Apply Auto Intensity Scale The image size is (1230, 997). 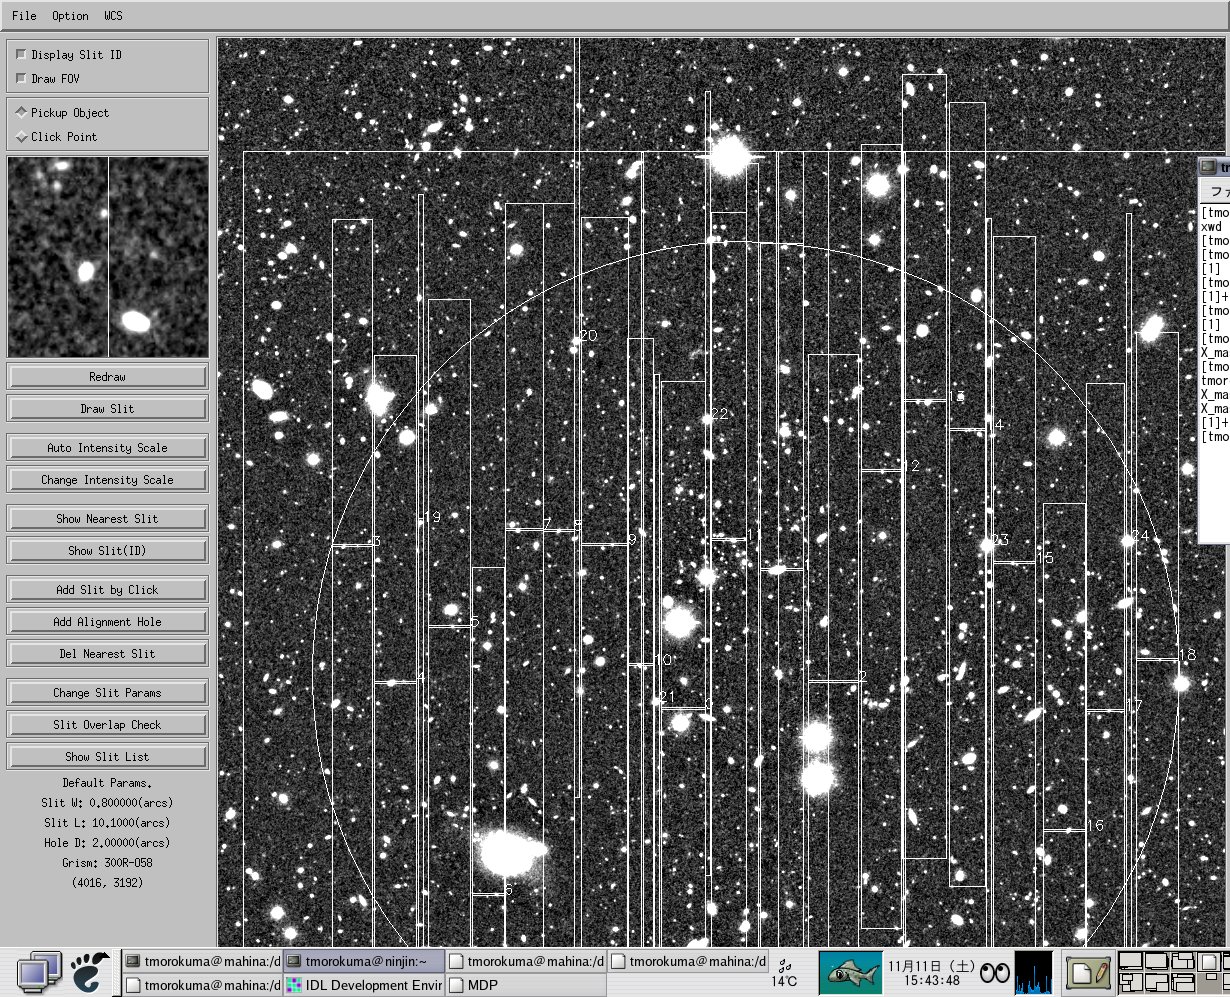107,448
